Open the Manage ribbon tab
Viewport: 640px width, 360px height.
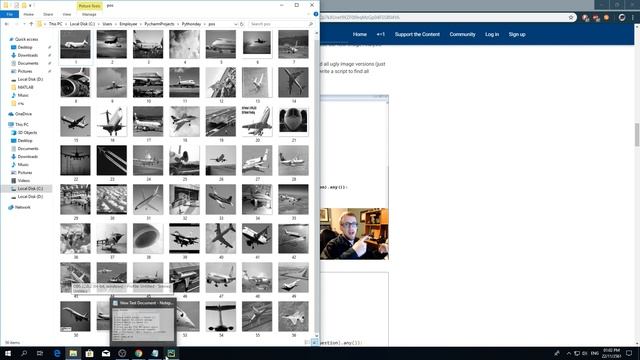point(89,14)
